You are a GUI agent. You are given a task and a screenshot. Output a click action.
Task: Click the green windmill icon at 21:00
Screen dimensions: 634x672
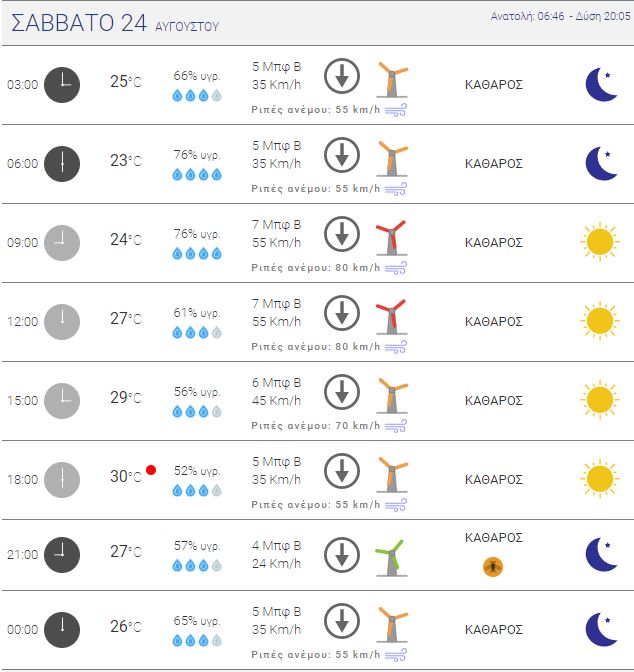click(391, 558)
